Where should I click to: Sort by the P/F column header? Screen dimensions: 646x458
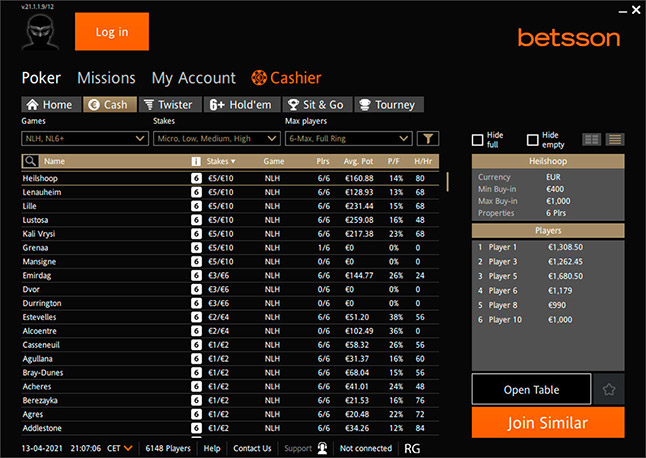tap(393, 161)
